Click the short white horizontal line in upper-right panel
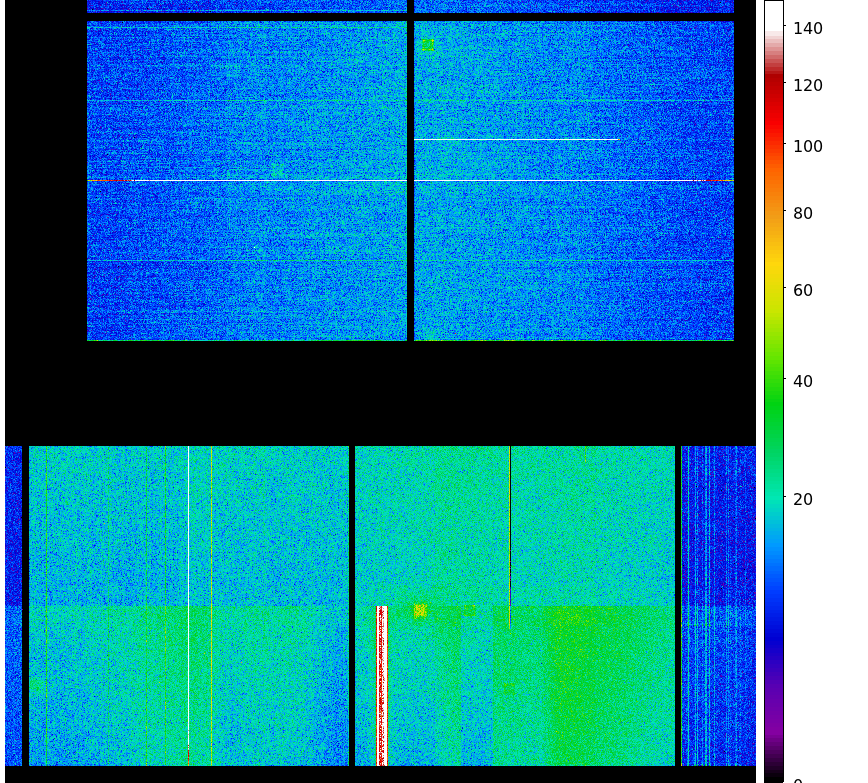868x783 pixels. 515,139
